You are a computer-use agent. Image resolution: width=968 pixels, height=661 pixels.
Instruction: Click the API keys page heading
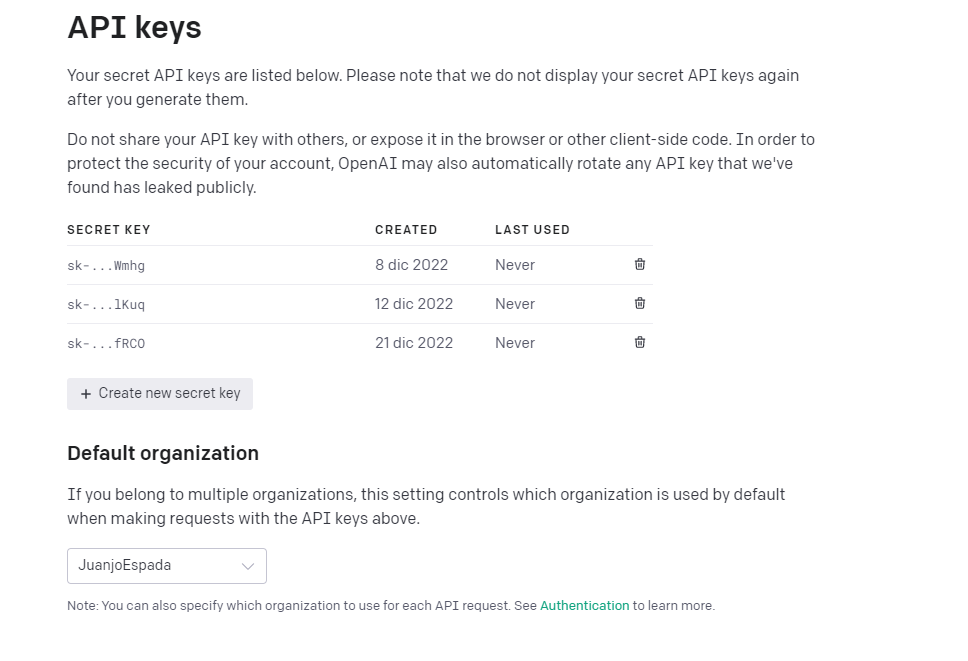click(x=134, y=28)
